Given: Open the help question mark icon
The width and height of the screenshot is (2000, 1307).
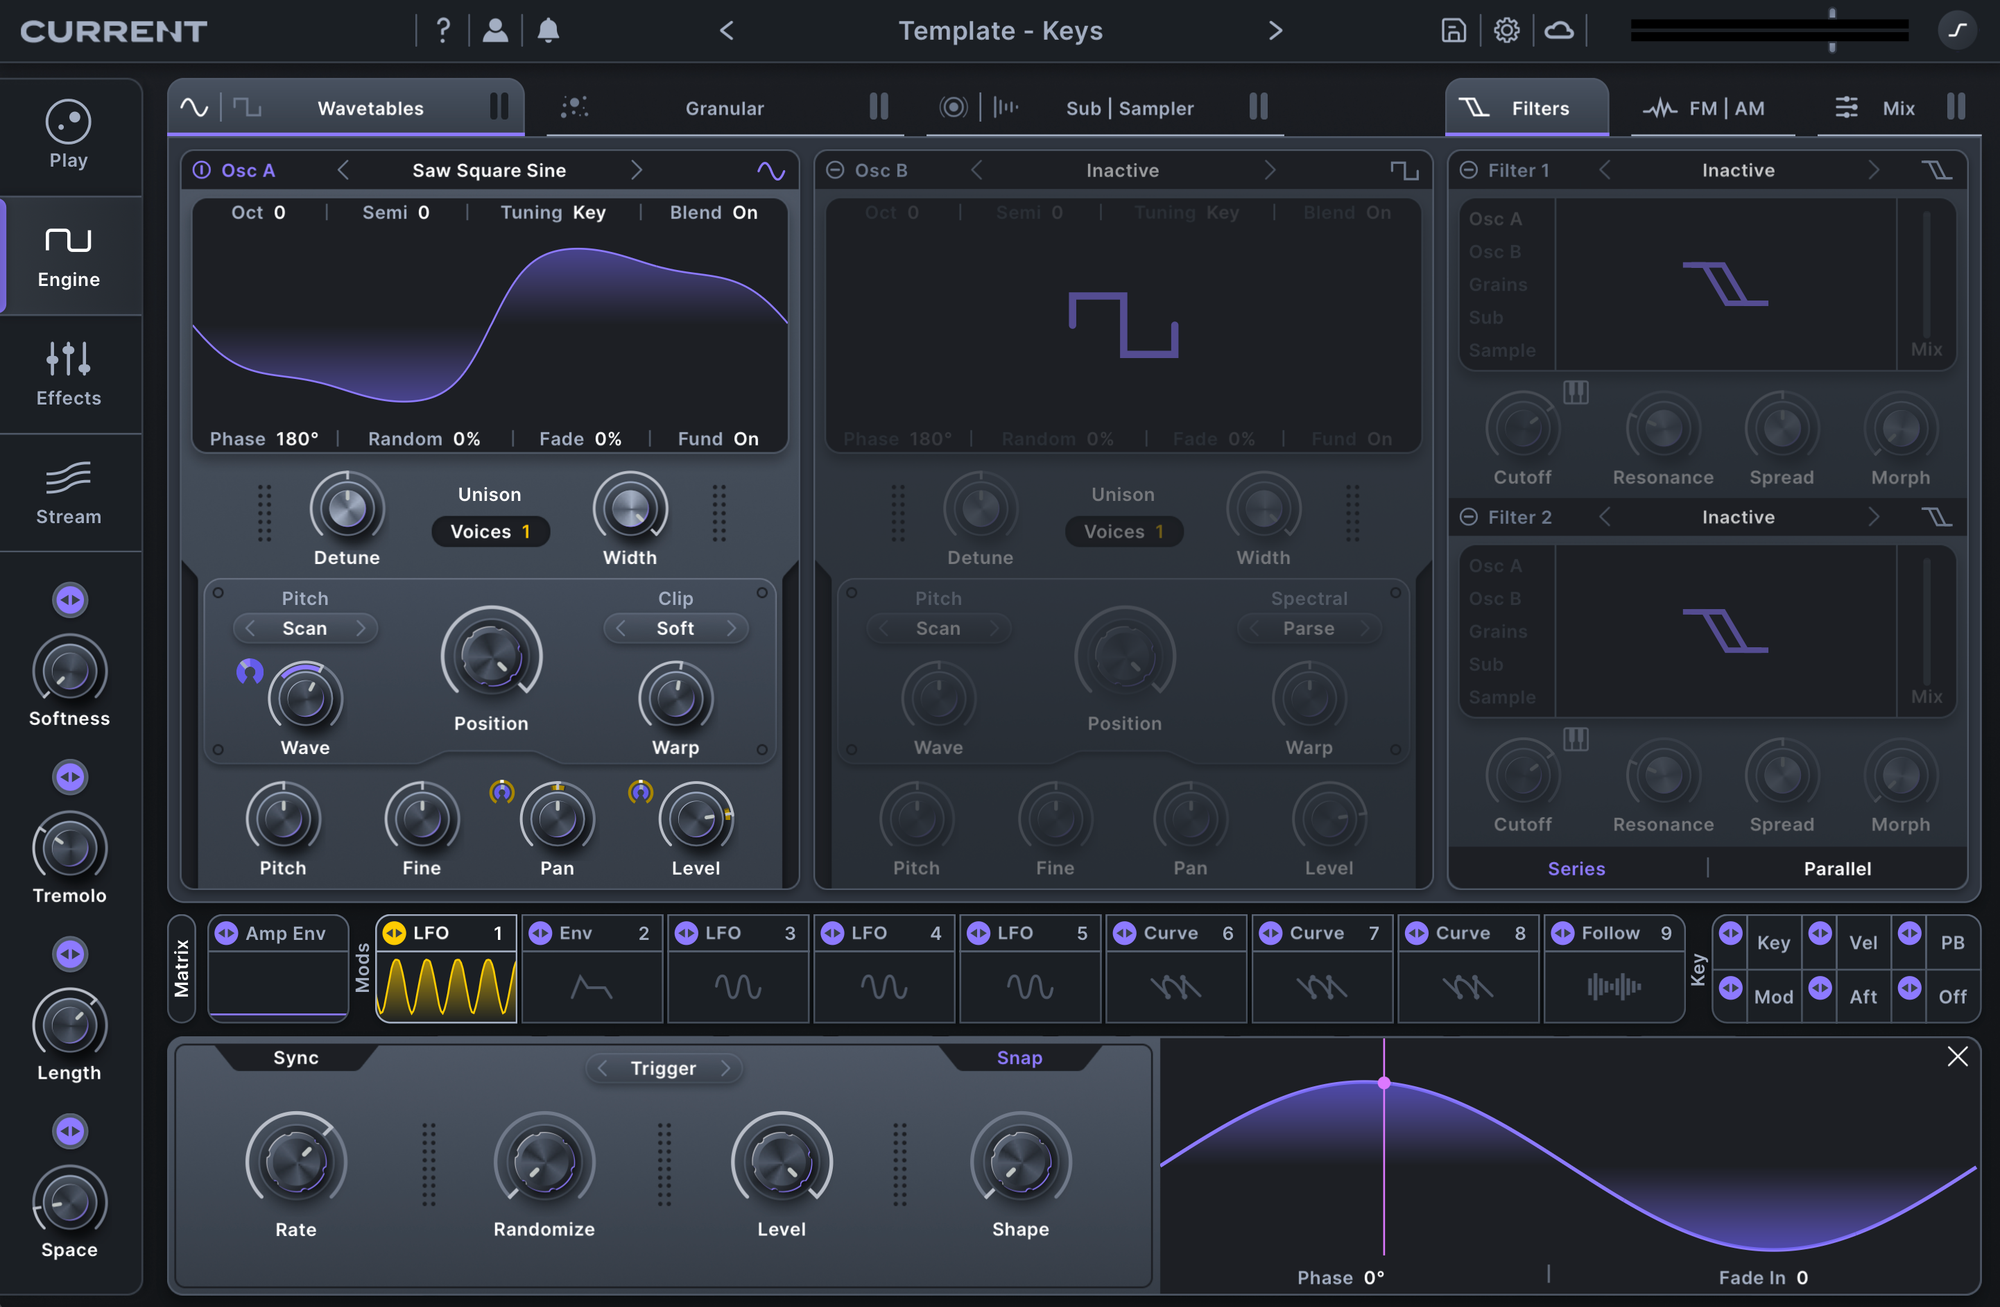Looking at the screenshot, I should coord(443,30).
